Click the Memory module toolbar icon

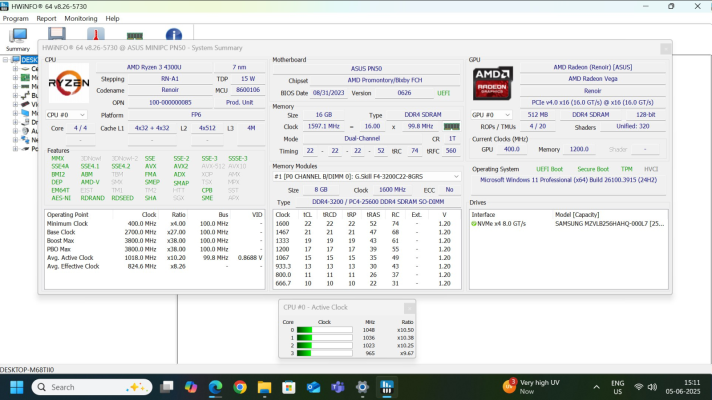135,36
